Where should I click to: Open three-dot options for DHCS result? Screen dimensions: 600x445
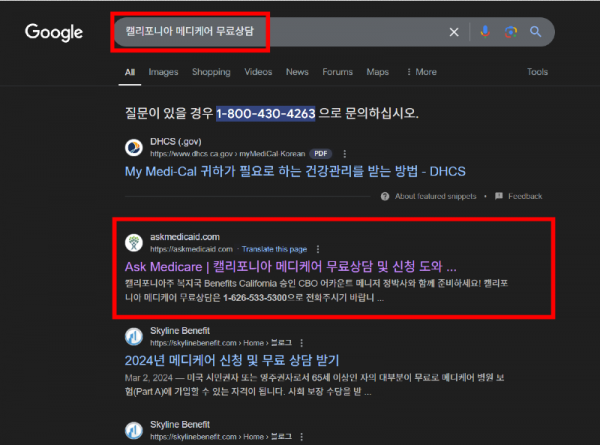tap(344, 154)
